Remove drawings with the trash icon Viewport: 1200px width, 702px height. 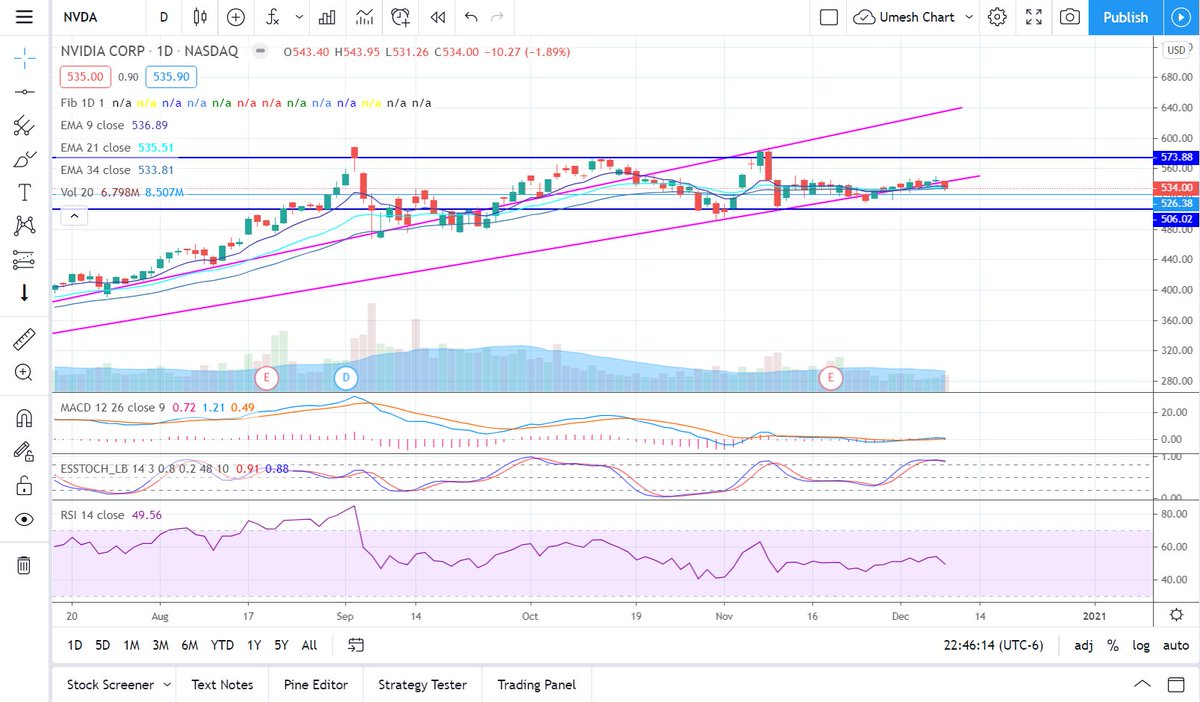25,565
